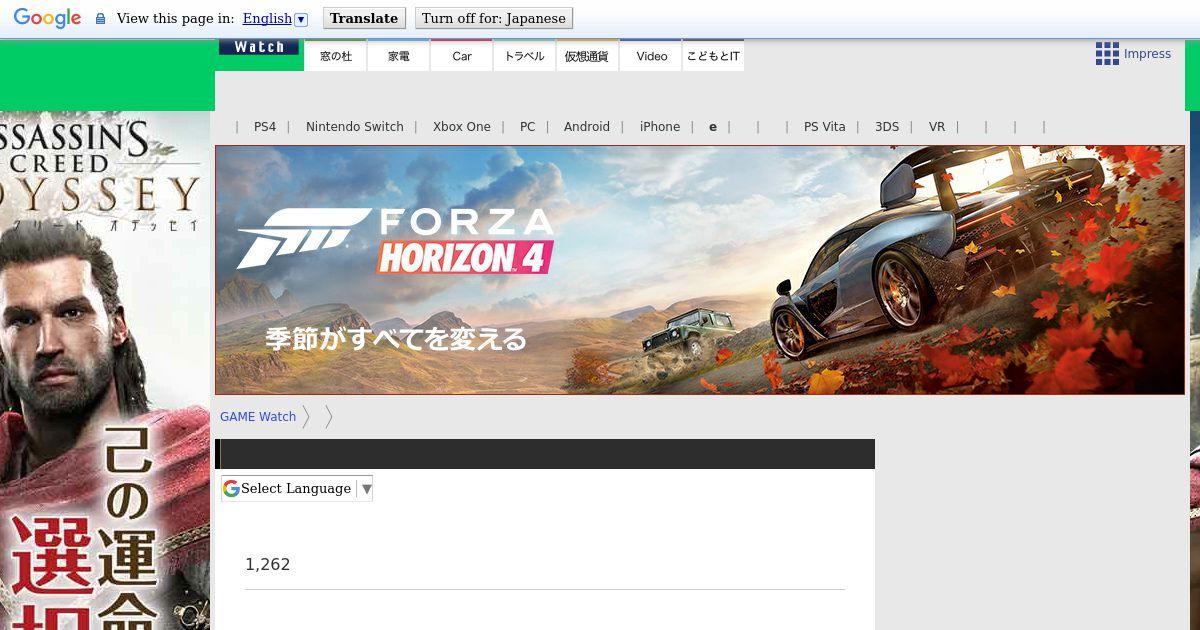Open the Select Language dropdown
1200x630 pixels.
(297, 488)
